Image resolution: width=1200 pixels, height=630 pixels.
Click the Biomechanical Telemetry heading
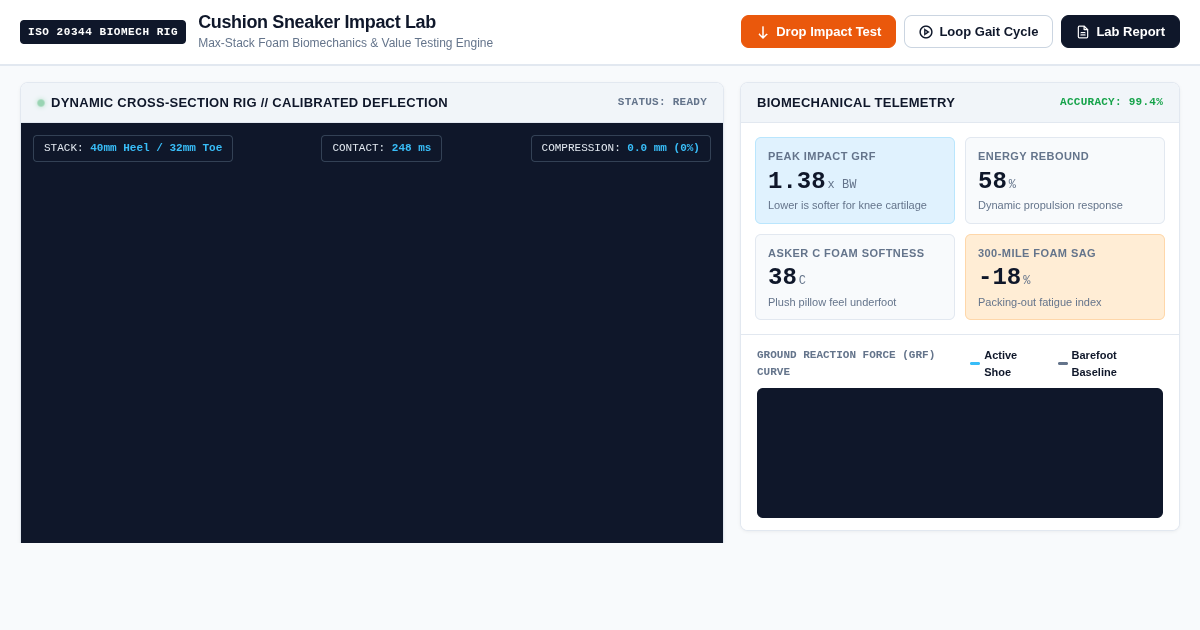(856, 102)
